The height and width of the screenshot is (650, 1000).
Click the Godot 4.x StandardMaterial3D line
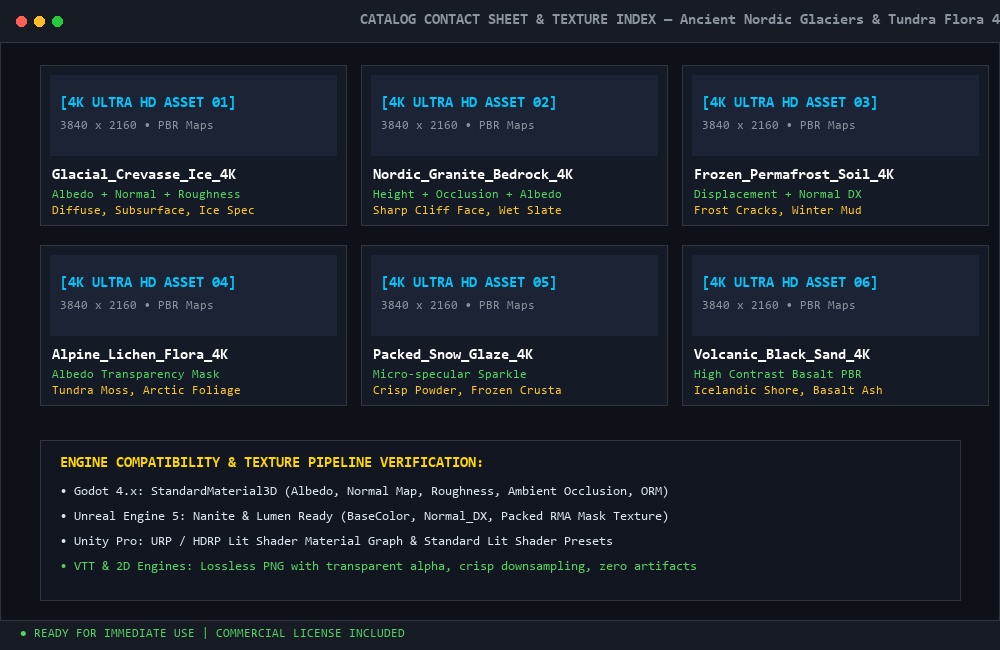click(x=365, y=491)
